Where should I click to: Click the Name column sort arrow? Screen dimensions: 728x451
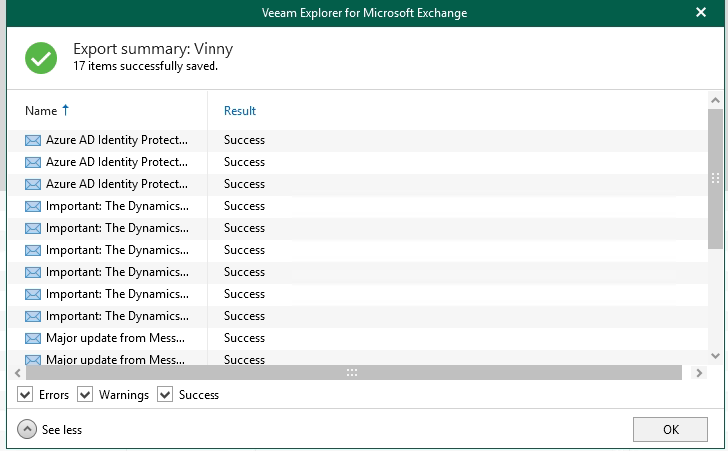pos(65,110)
